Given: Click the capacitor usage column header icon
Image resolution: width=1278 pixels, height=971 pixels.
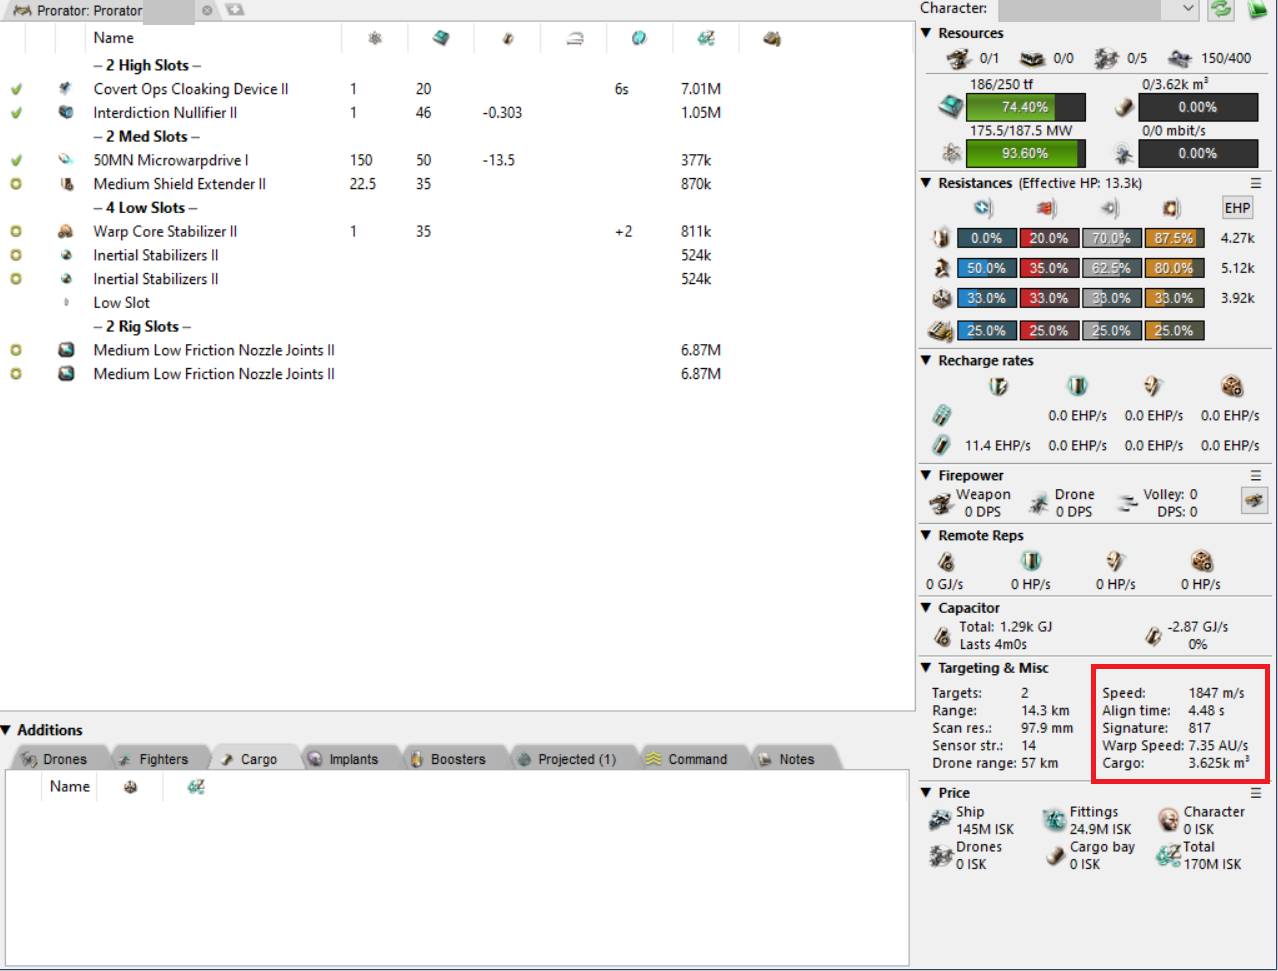Looking at the screenshot, I should coord(507,38).
